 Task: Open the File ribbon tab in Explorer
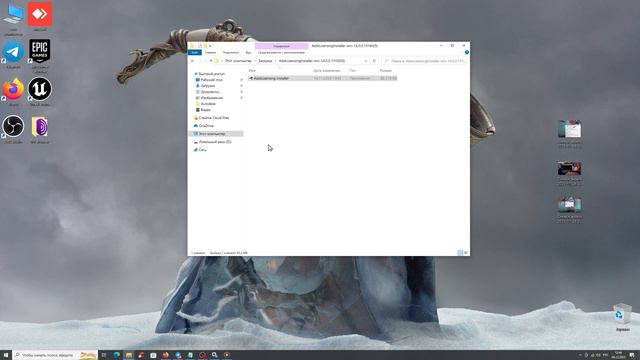(x=195, y=52)
